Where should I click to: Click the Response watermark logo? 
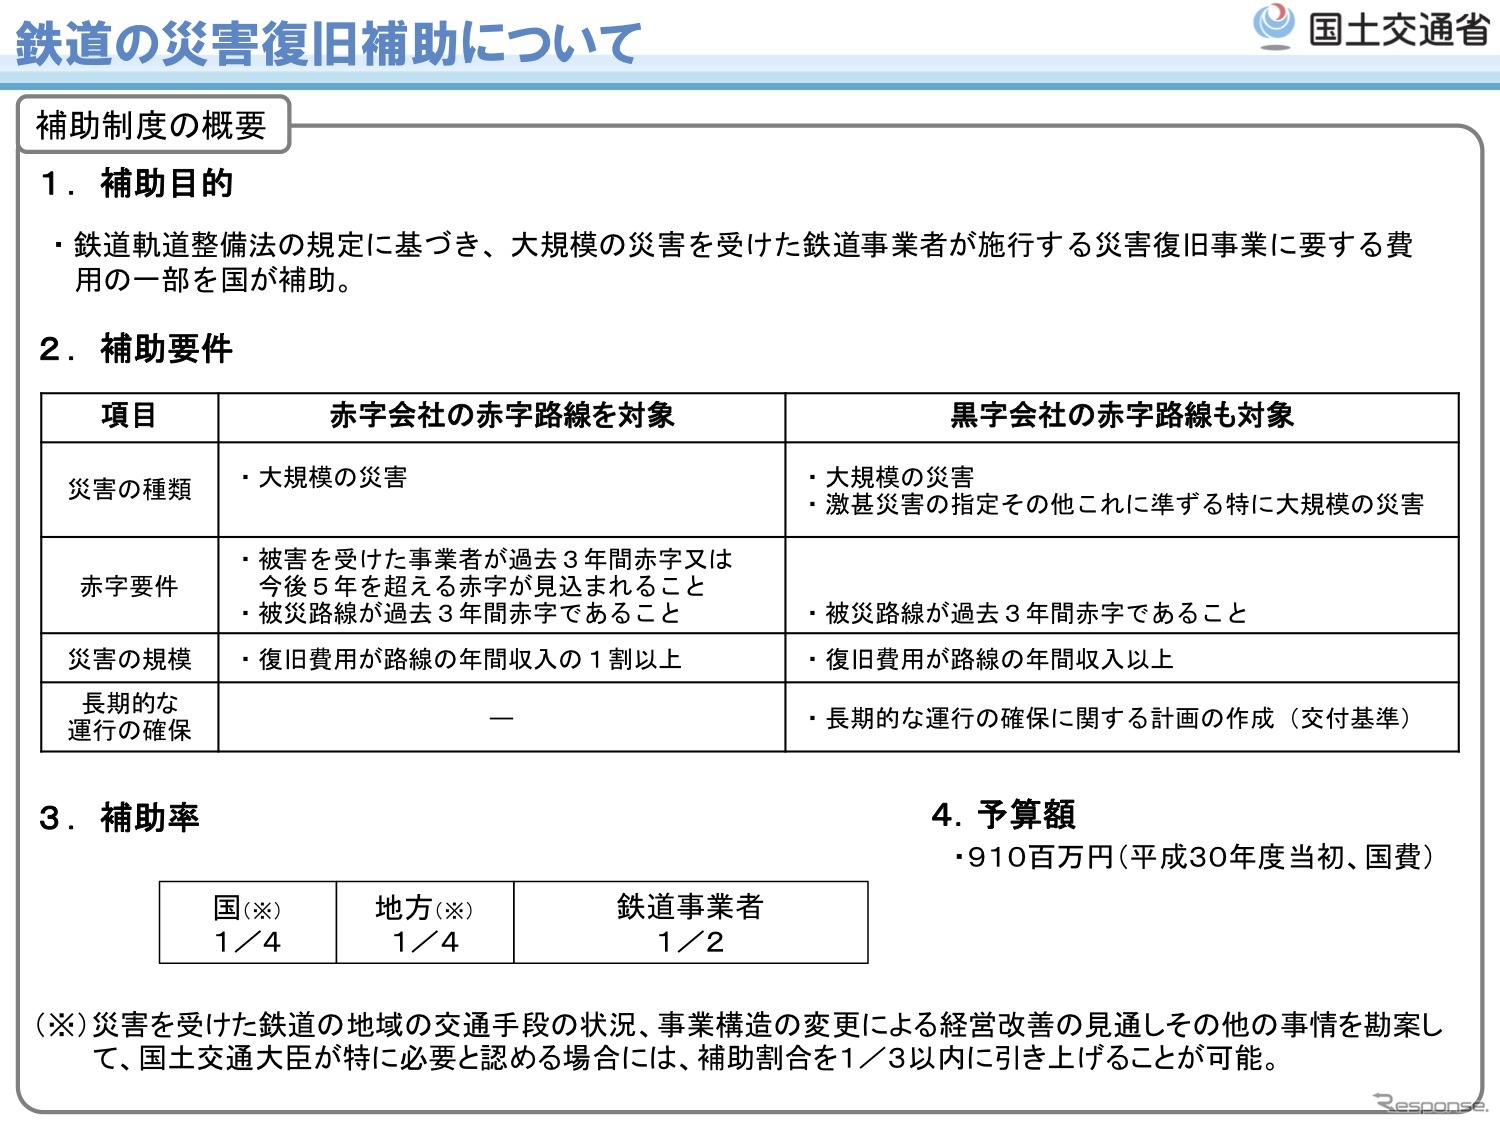pyautogui.click(x=1430, y=1104)
